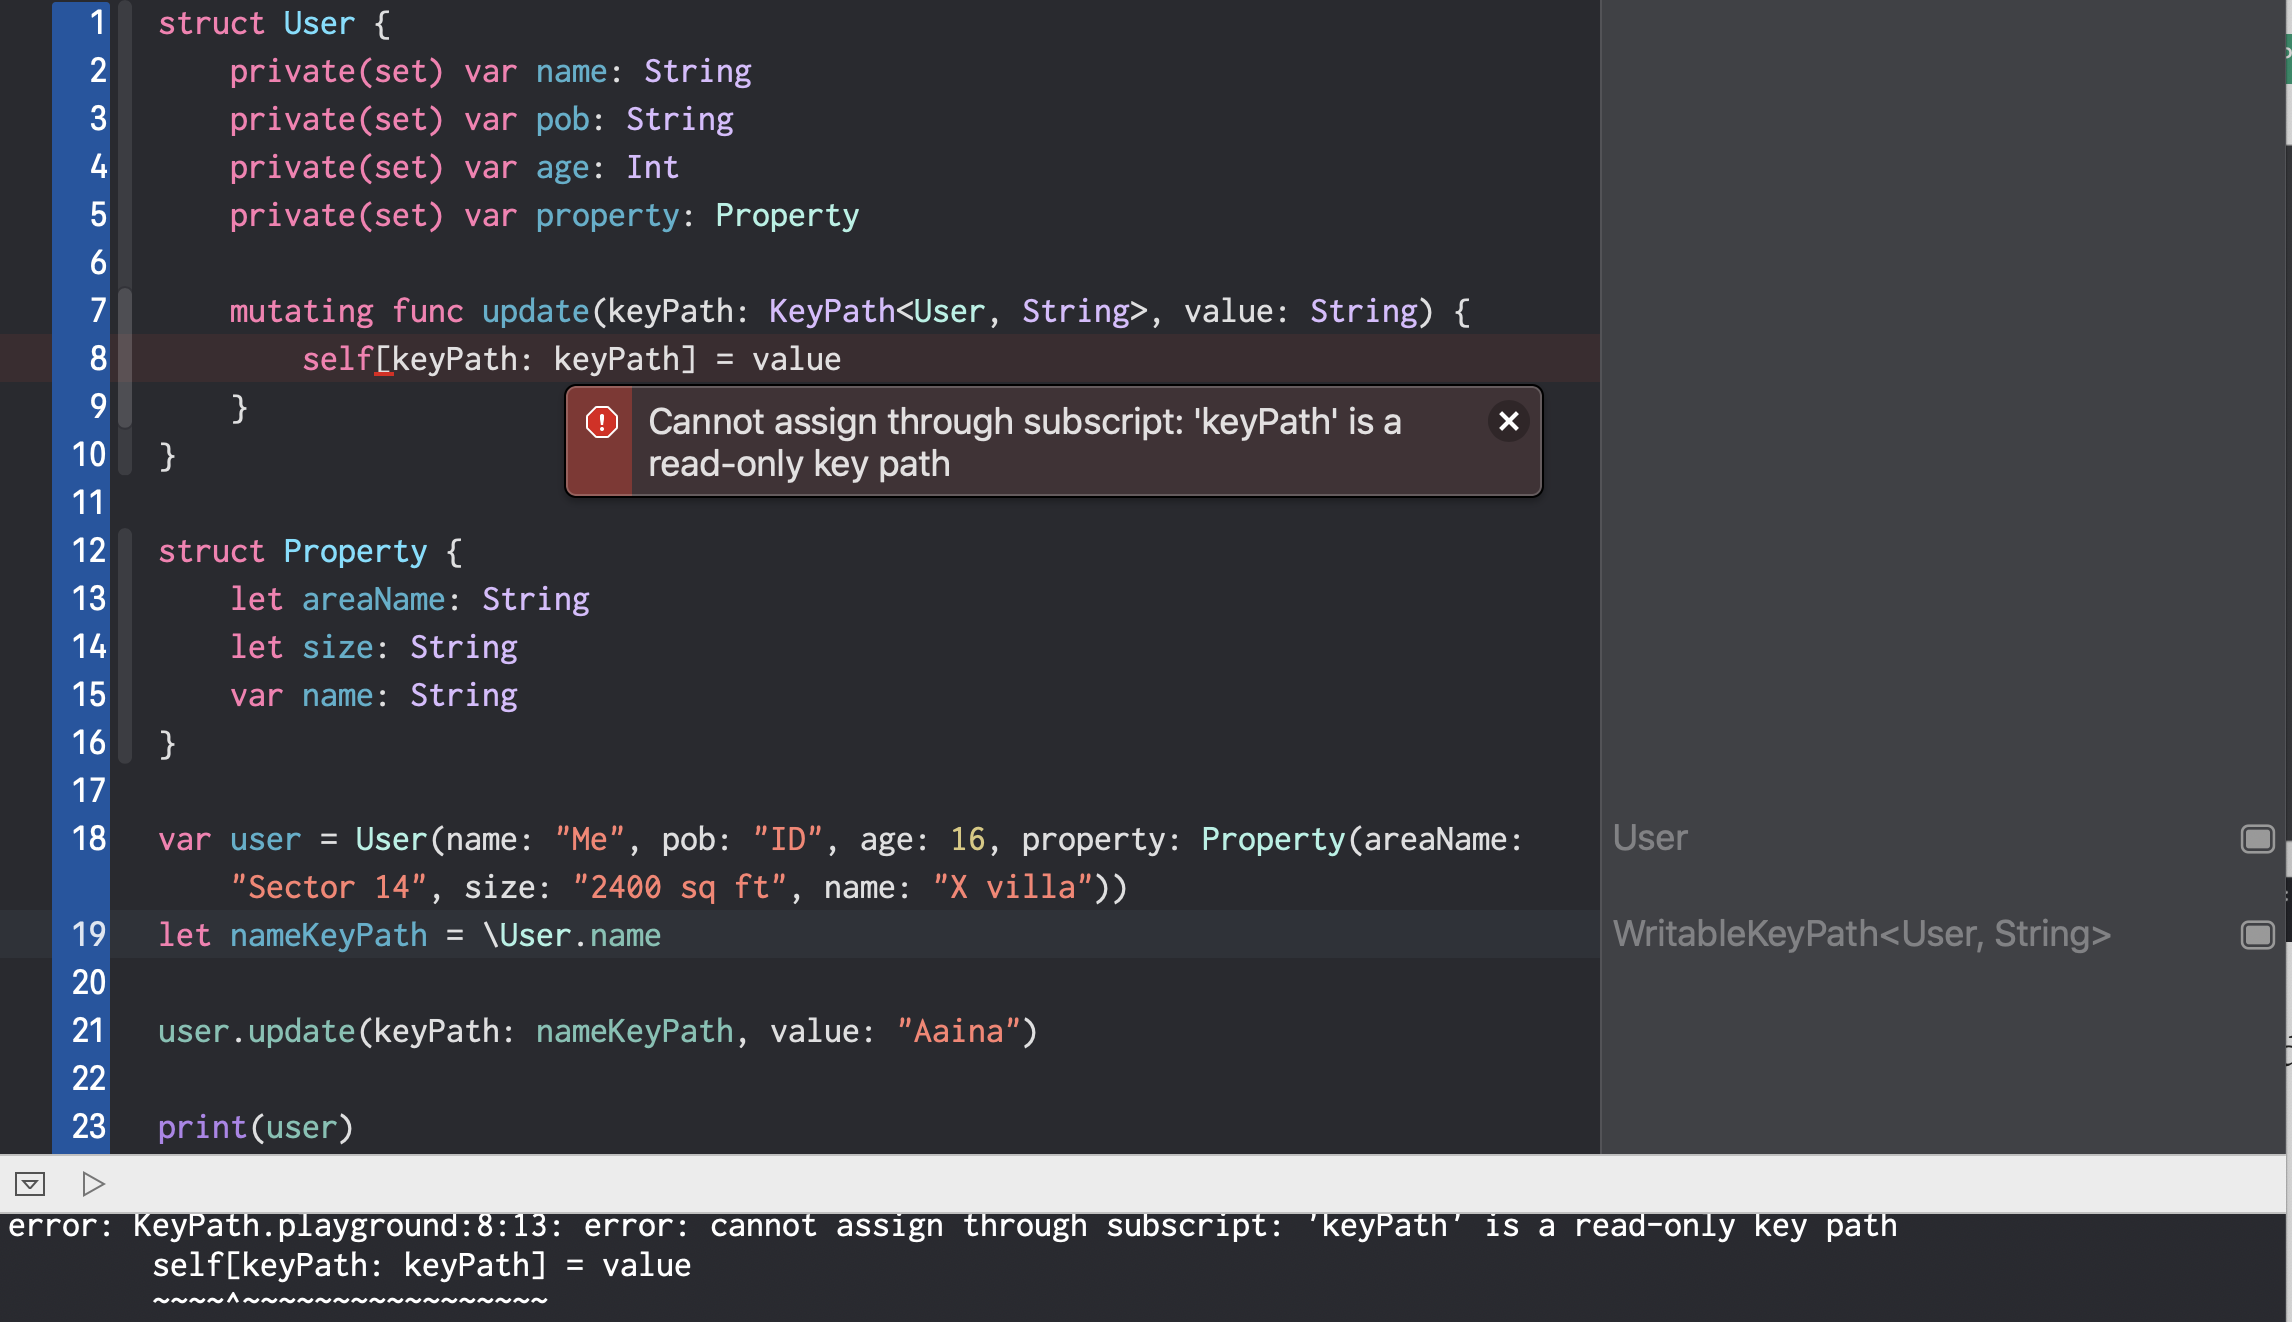Dismiss the read-only key path error popup
Screen dimensions: 2292x1322
coord(1508,421)
